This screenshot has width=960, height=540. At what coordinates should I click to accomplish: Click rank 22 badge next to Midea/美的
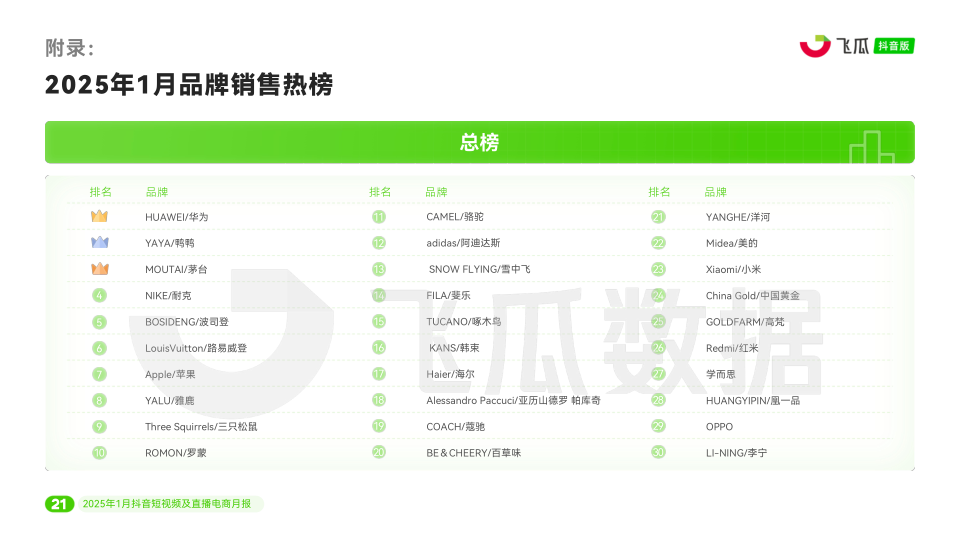point(658,243)
